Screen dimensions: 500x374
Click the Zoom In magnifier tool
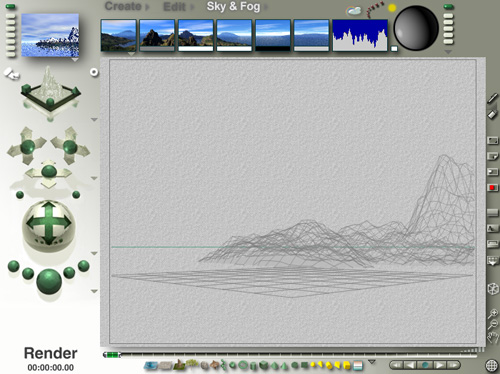493,314
